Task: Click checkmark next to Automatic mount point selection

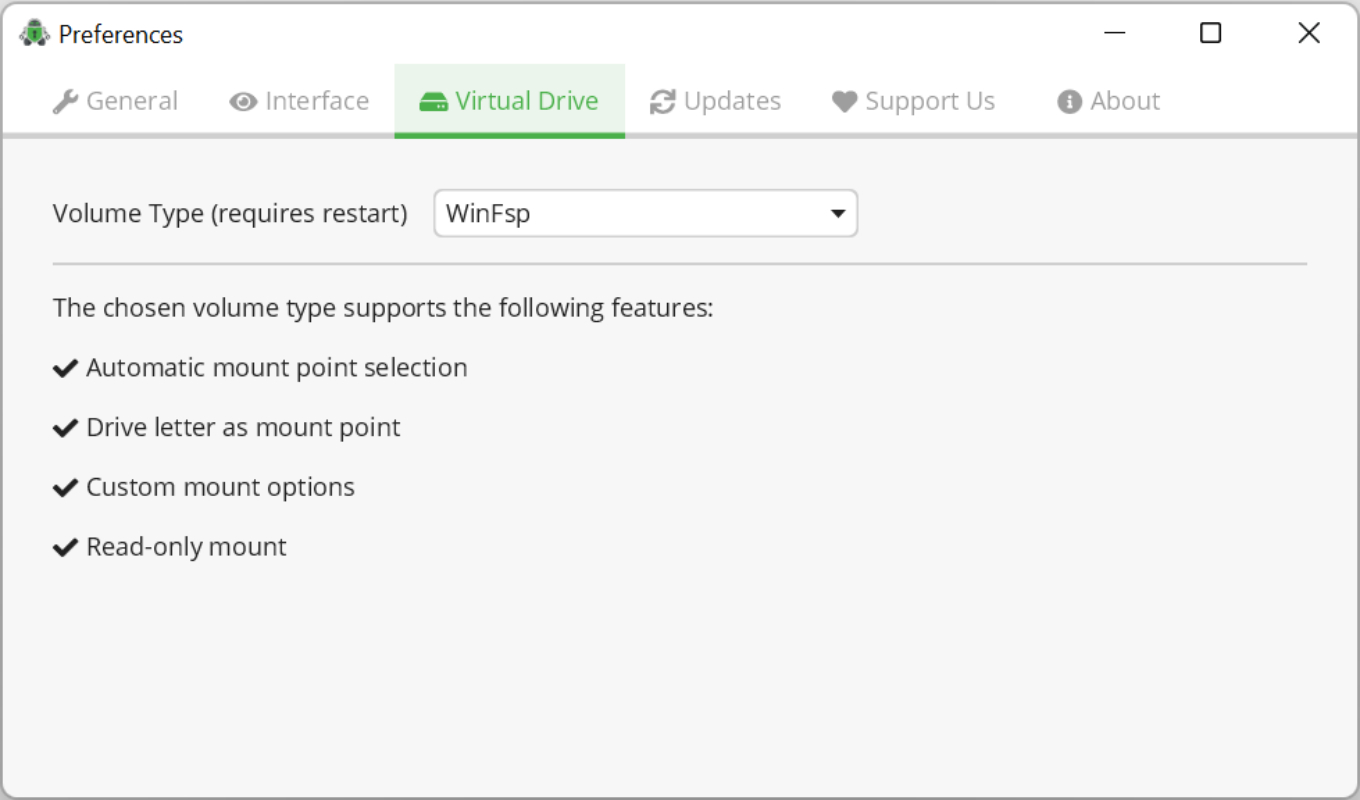Action: point(65,369)
